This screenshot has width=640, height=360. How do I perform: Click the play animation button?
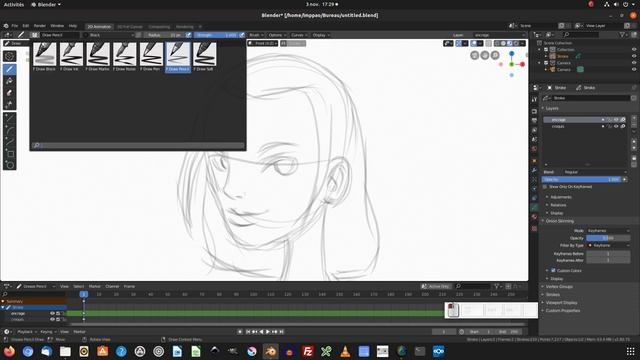268,332
